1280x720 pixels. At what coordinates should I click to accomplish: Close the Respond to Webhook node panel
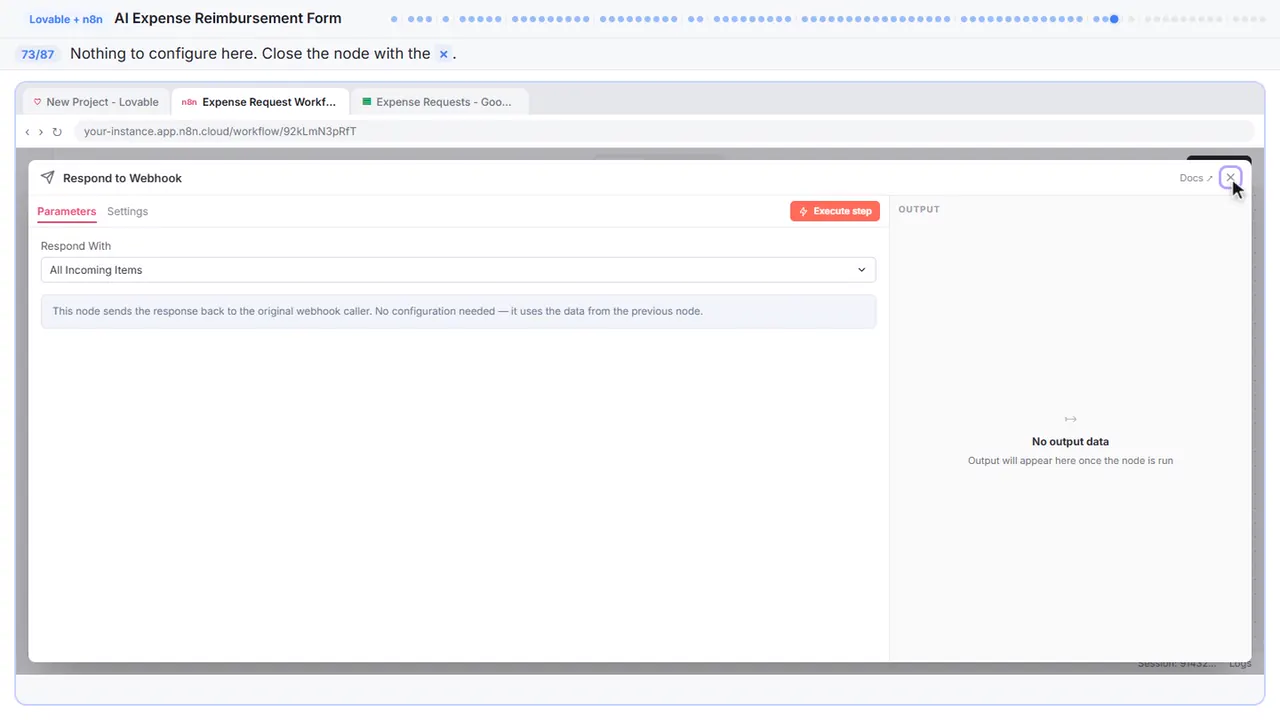[1230, 178]
